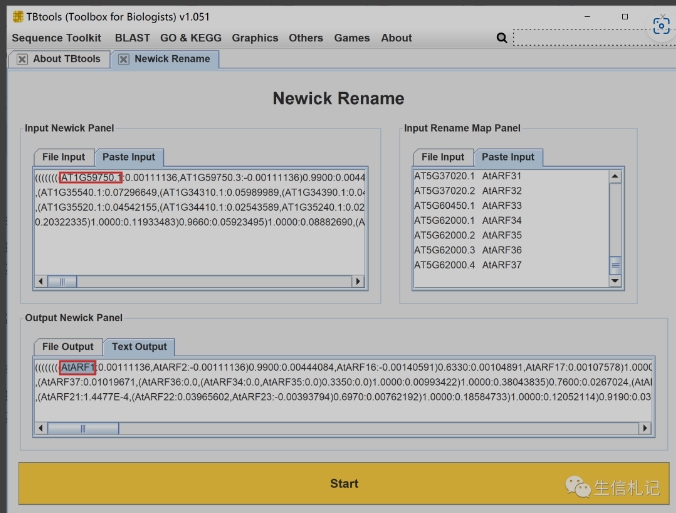The image size is (676, 513).
Task: Select Paste Input tab in Input Newick Panel
Action: tap(128, 157)
